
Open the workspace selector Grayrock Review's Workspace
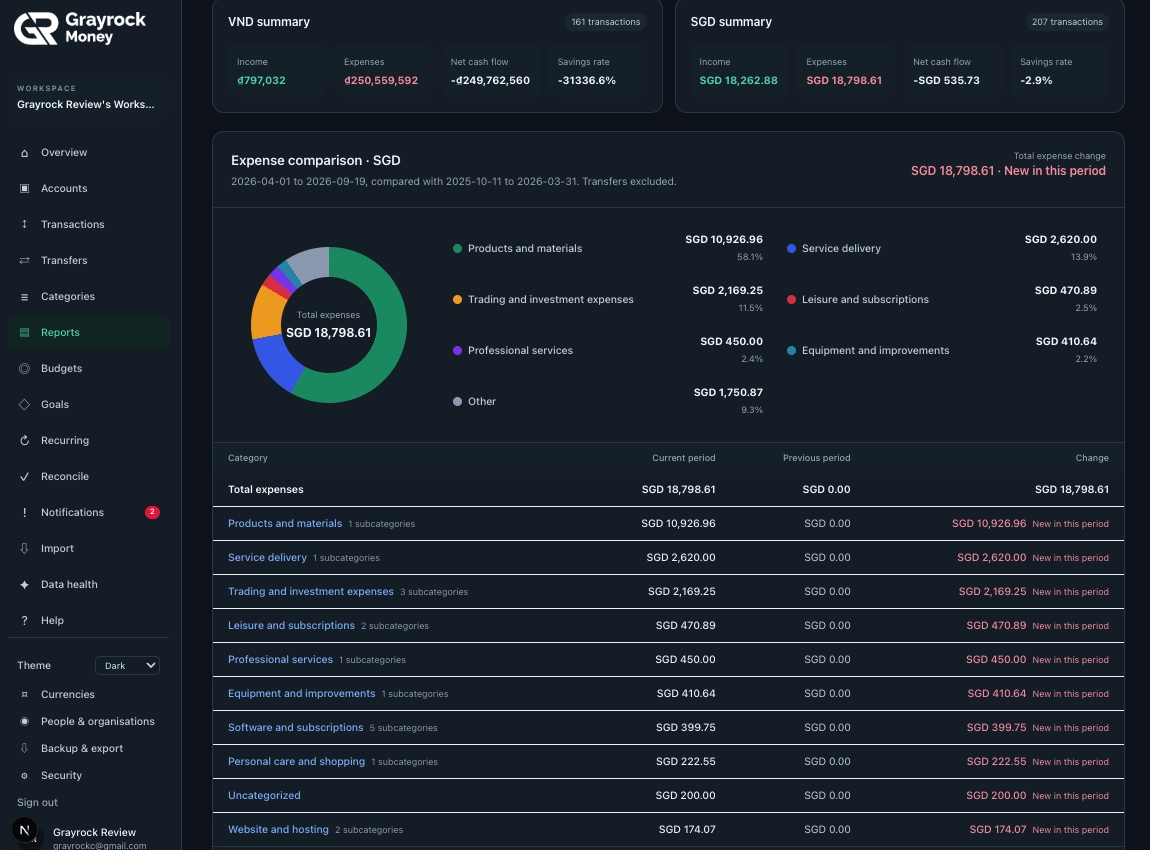88,97
